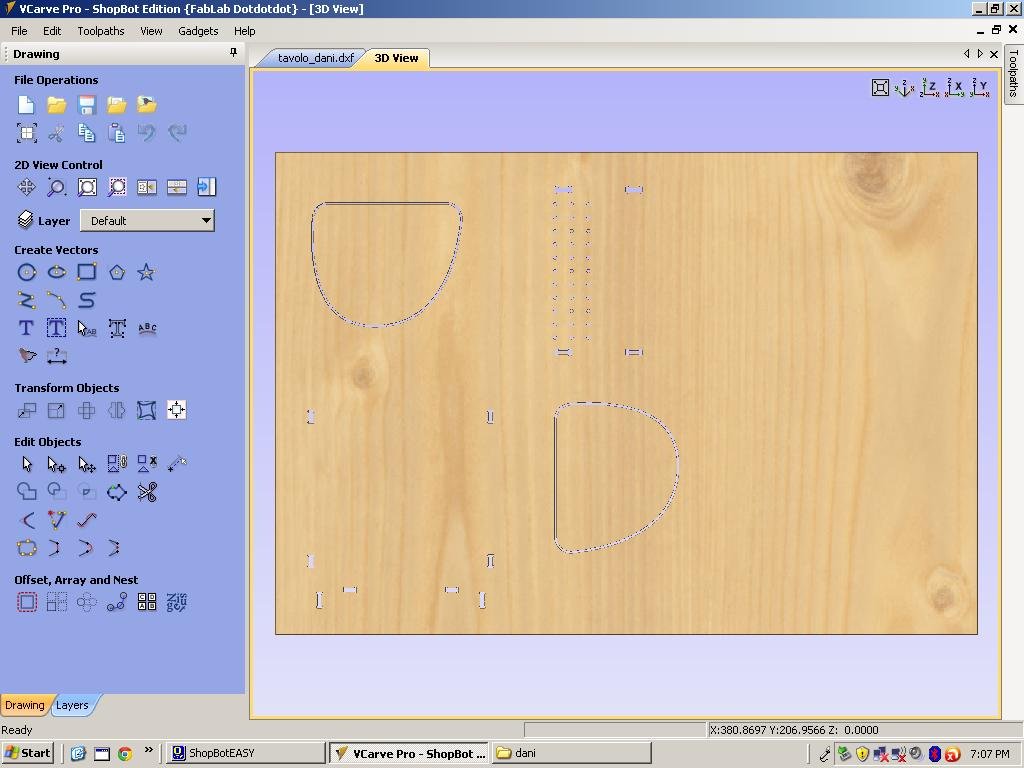
Task: Launch Chrome from quick launch
Action: point(124,753)
